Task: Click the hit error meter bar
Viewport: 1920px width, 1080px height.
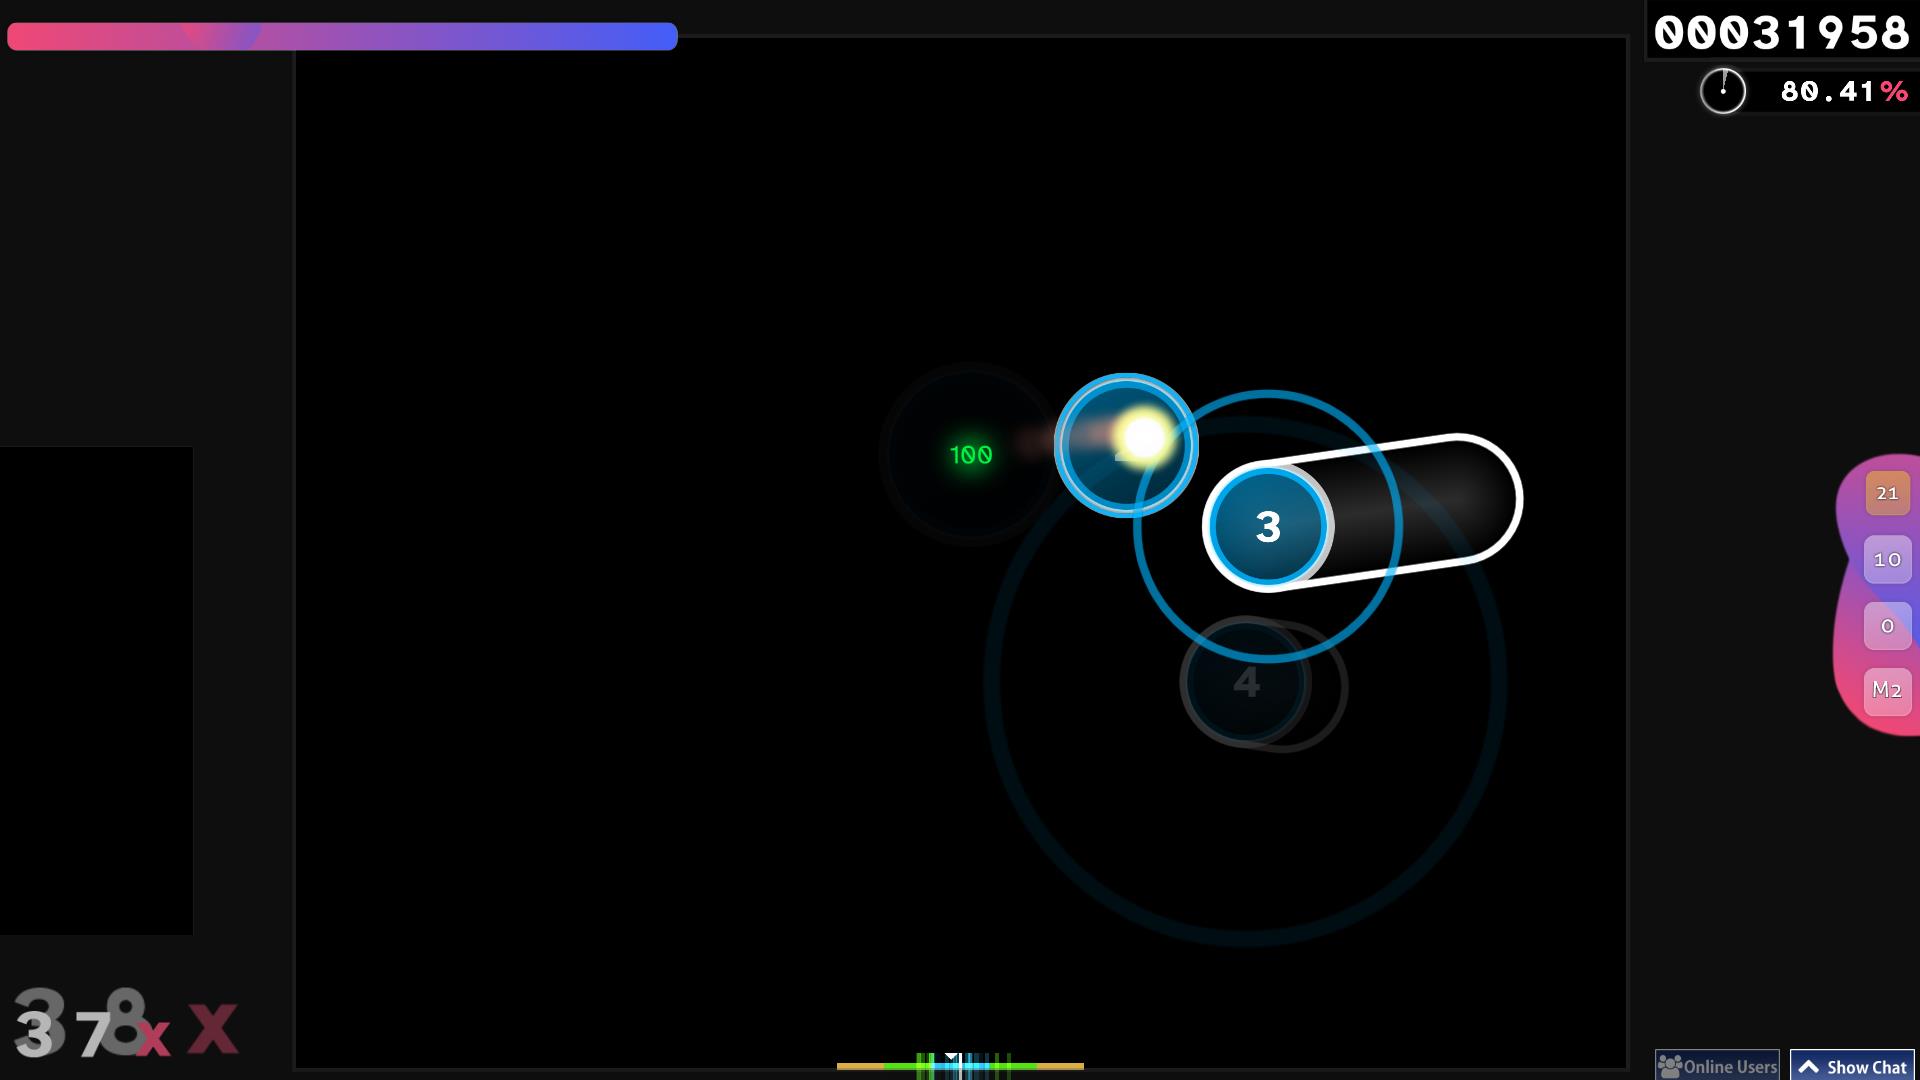Action: tap(960, 1065)
